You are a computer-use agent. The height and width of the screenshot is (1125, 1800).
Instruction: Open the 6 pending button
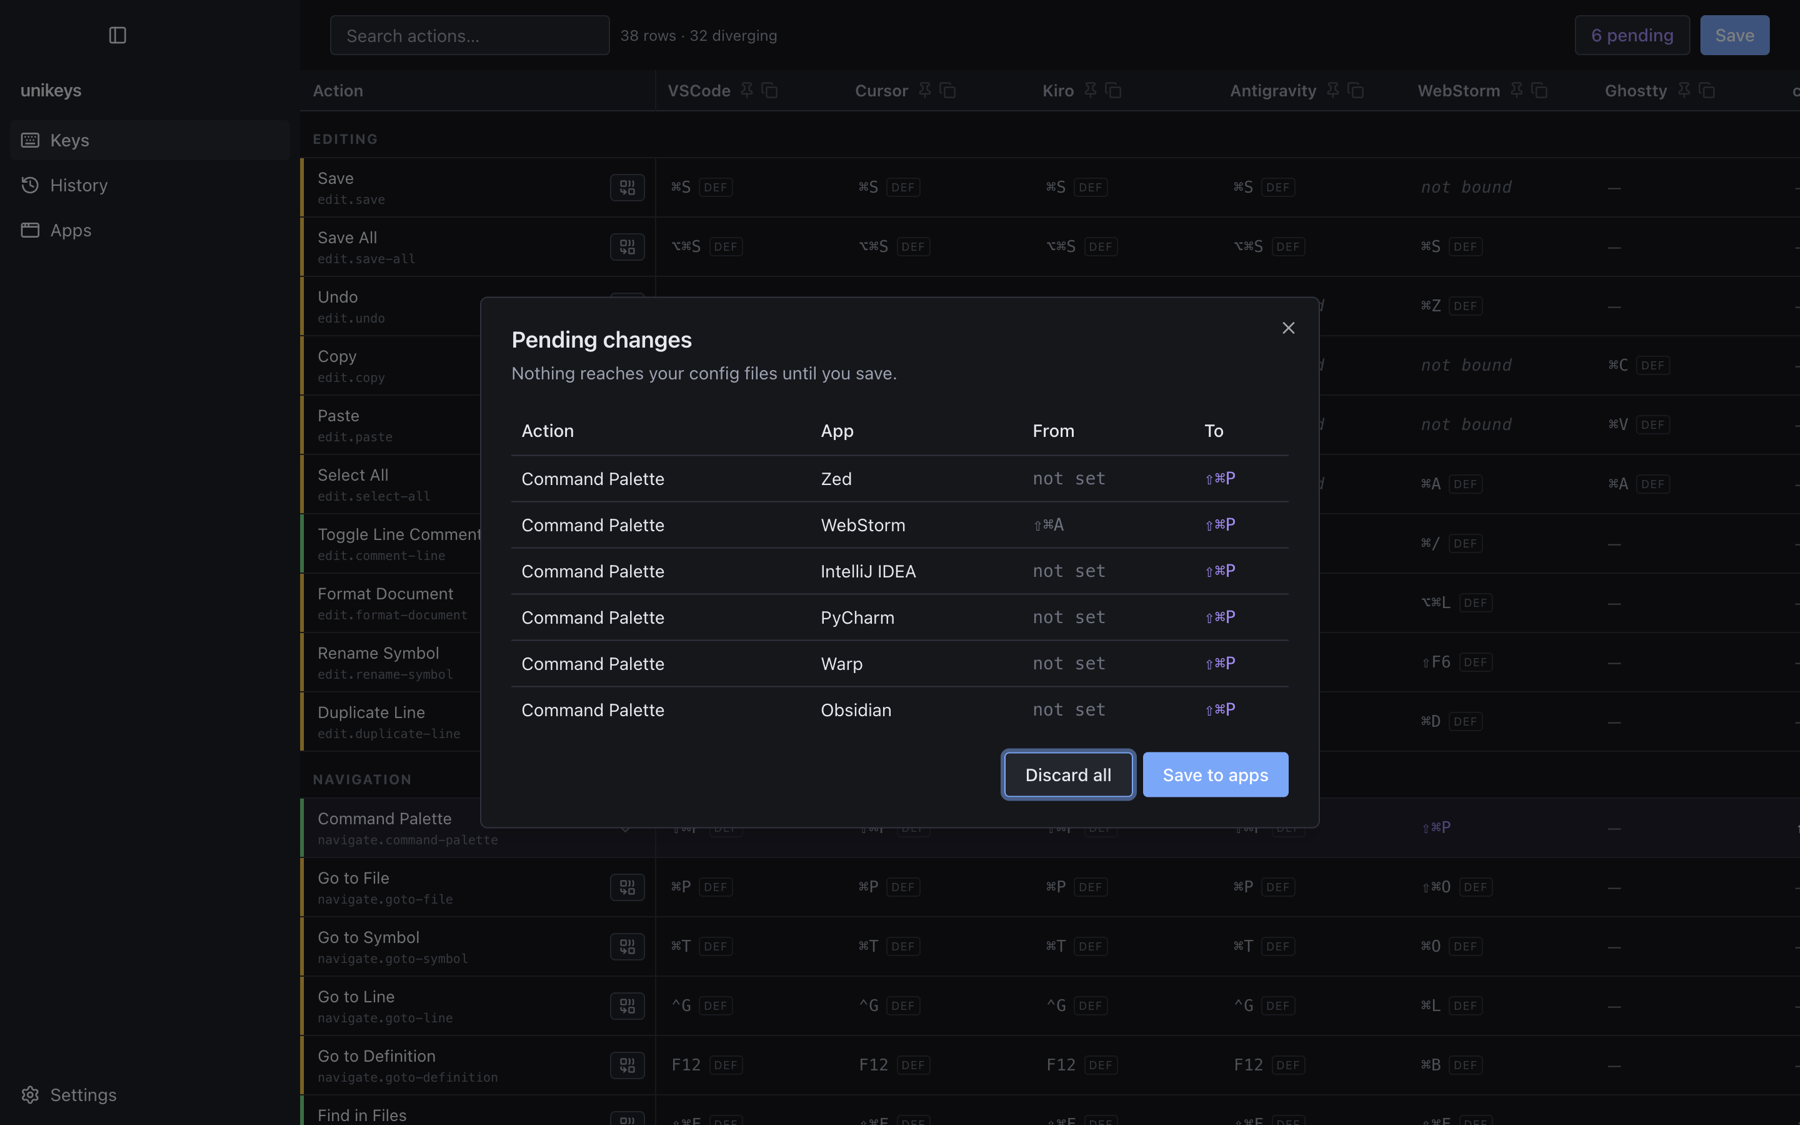pos(1632,35)
